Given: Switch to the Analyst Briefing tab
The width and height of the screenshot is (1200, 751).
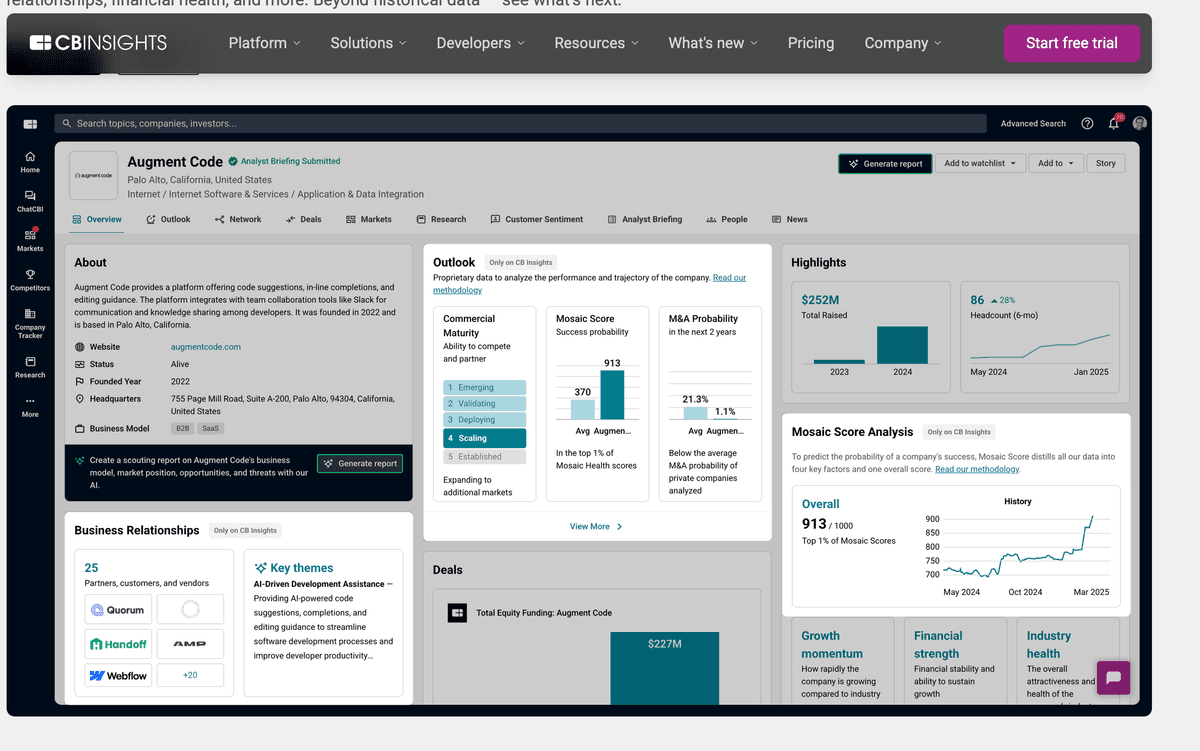Looking at the screenshot, I should click(x=645, y=219).
